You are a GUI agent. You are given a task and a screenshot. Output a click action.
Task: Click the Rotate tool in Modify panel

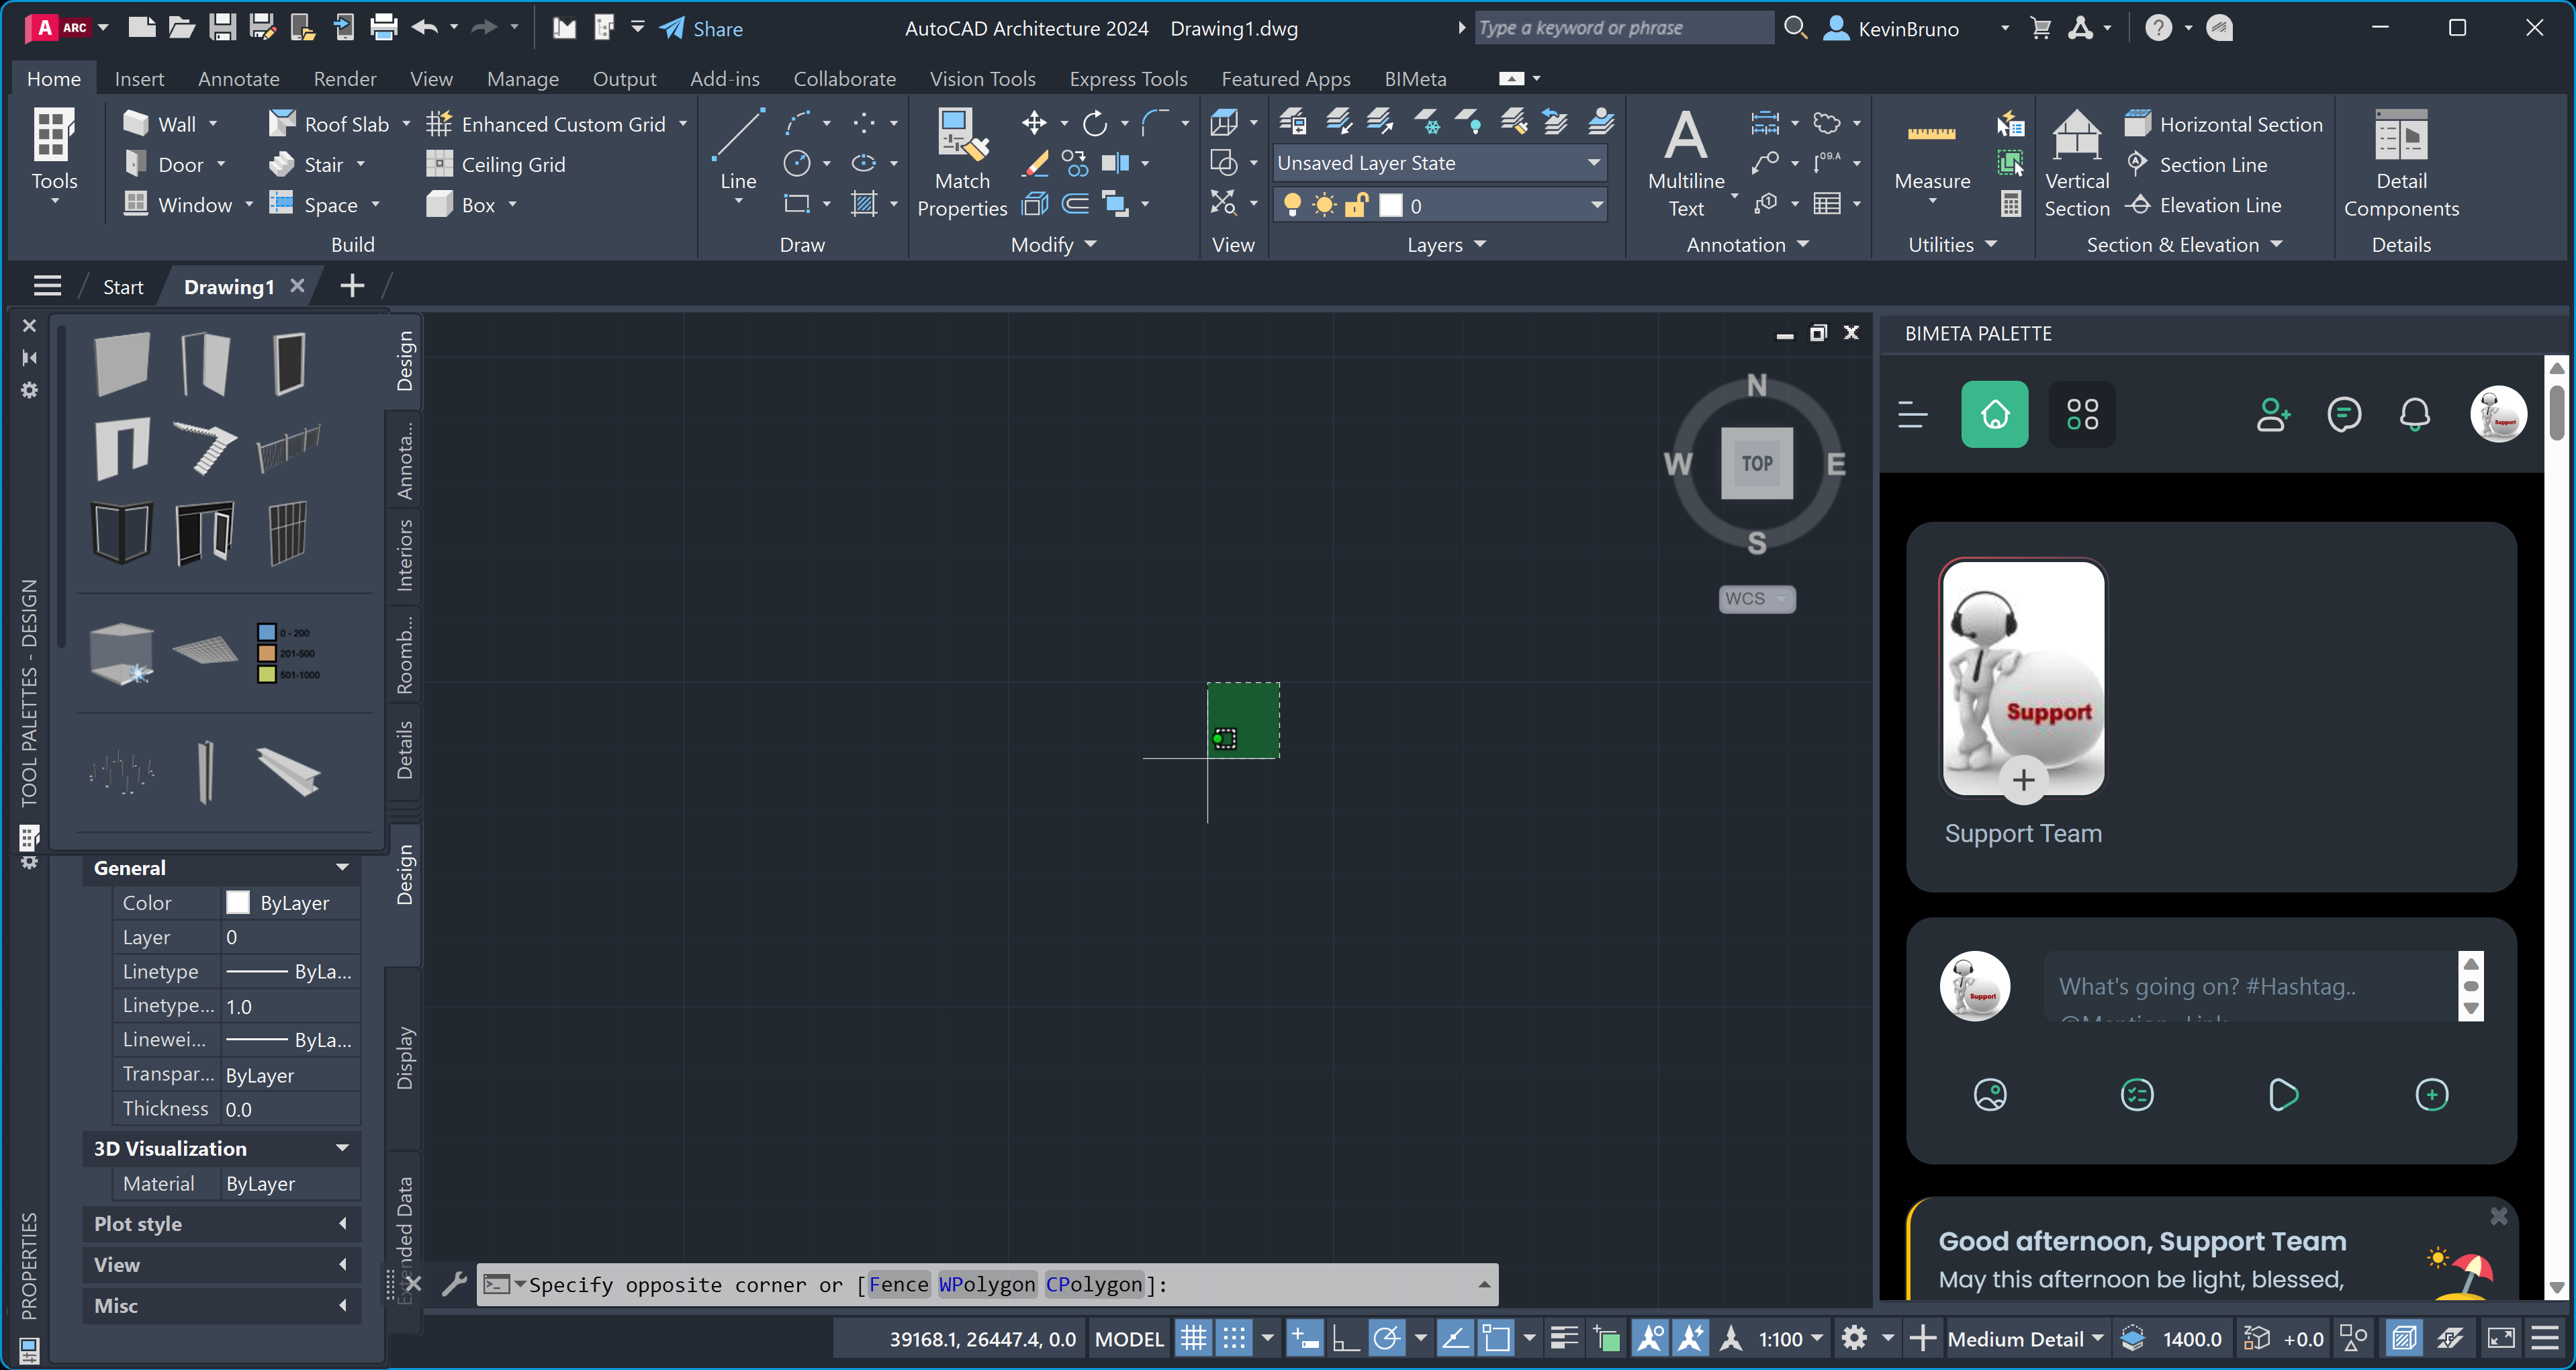pyautogui.click(x=1095, y=123)
